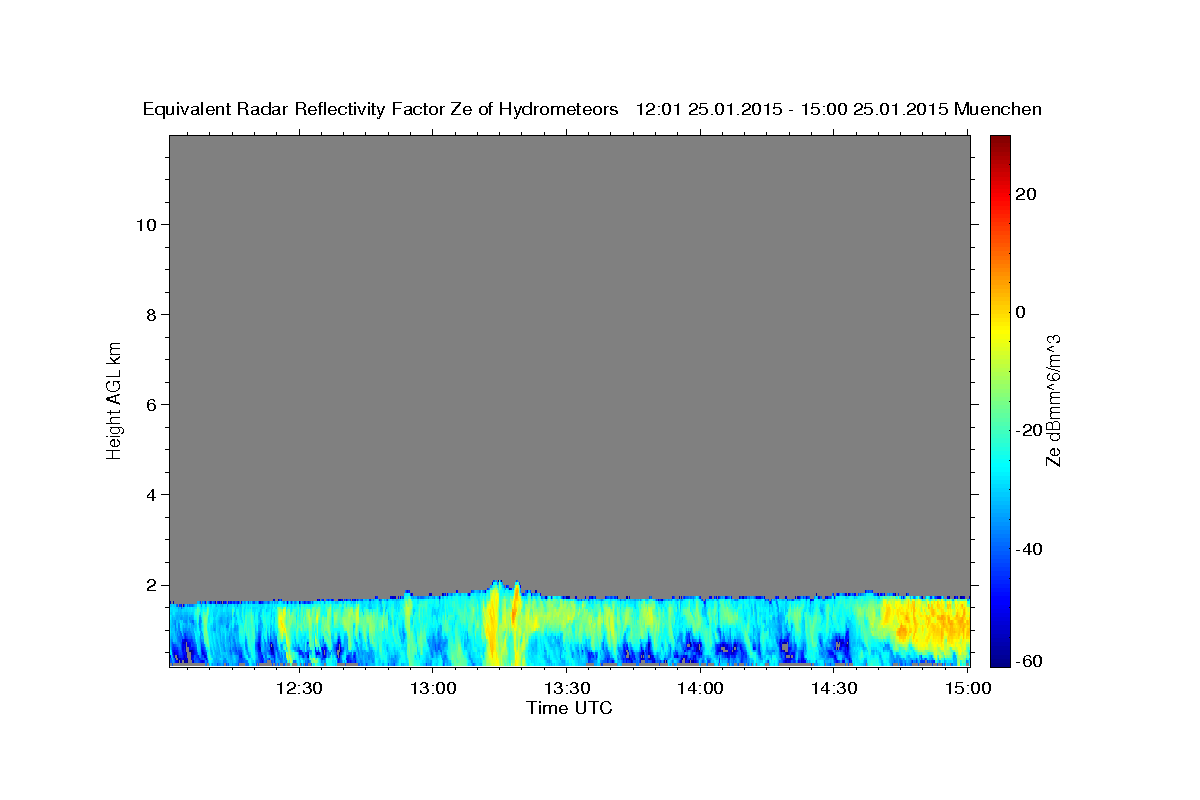
Task: Click the 14:30 time tick label
Action: (x=834, y=688)
